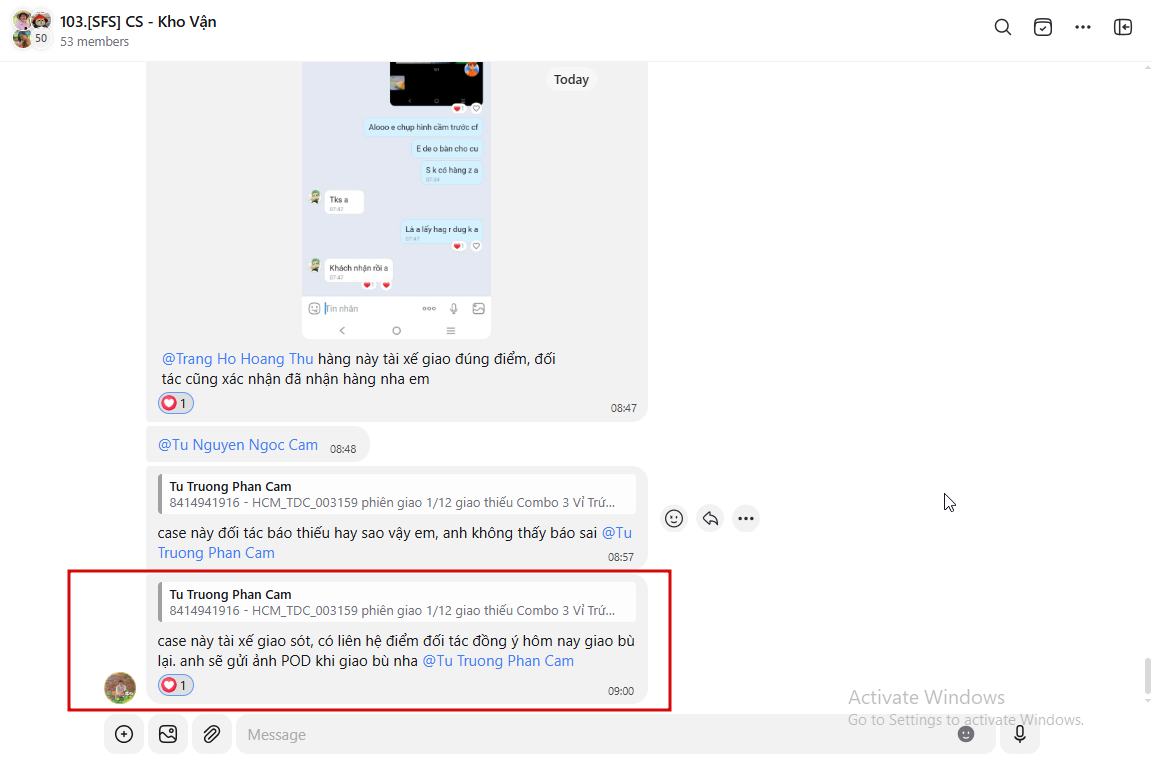Click the 09:00 timestamp
This screenshot has width=1153, height=768.
point(621,691)
